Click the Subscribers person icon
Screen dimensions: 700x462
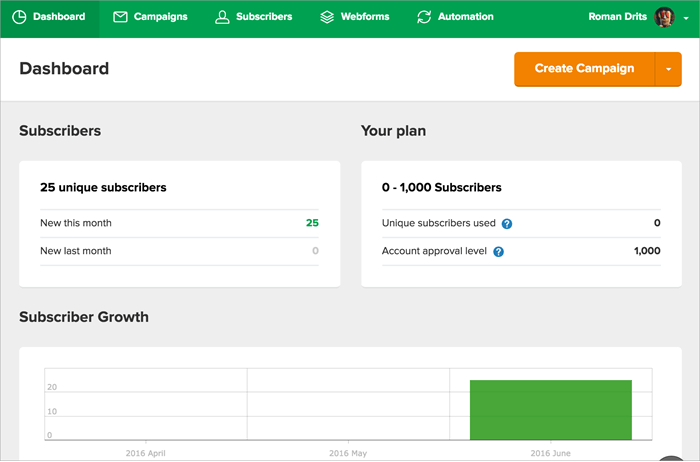pyautogui.click(x=222, y=17)
